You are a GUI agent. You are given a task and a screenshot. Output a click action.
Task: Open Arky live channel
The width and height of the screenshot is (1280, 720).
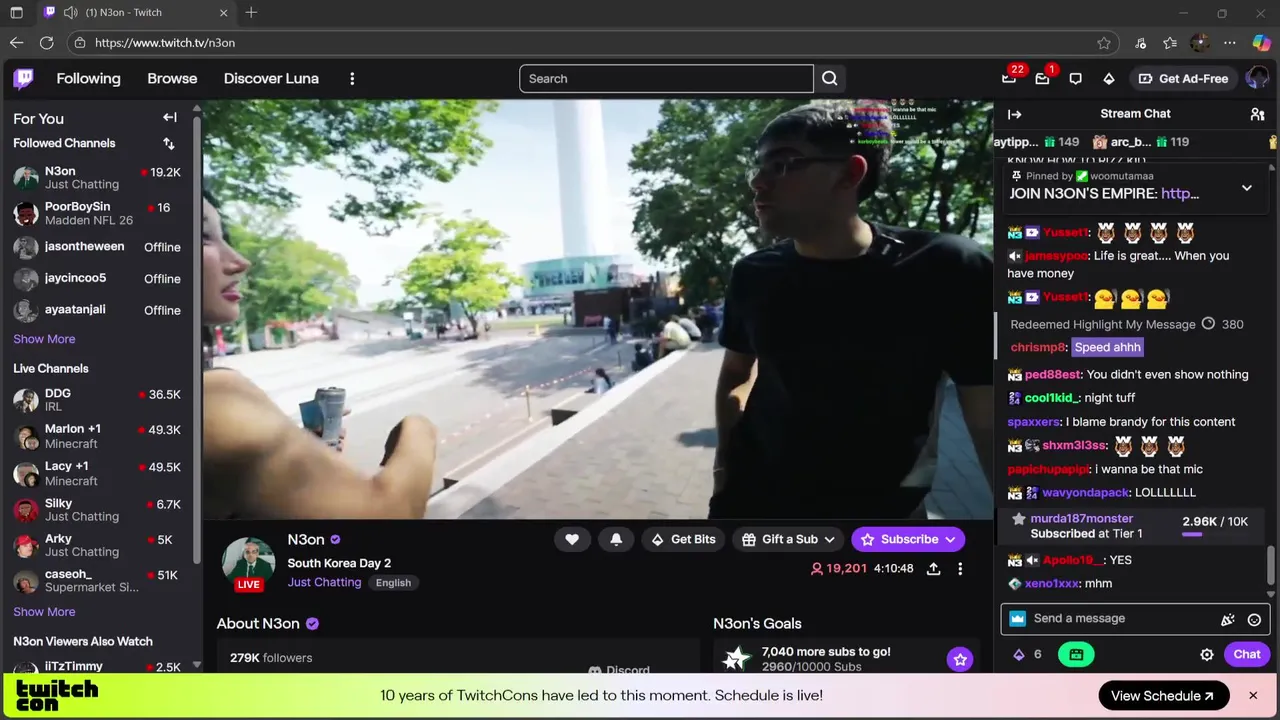pos(97,545)
